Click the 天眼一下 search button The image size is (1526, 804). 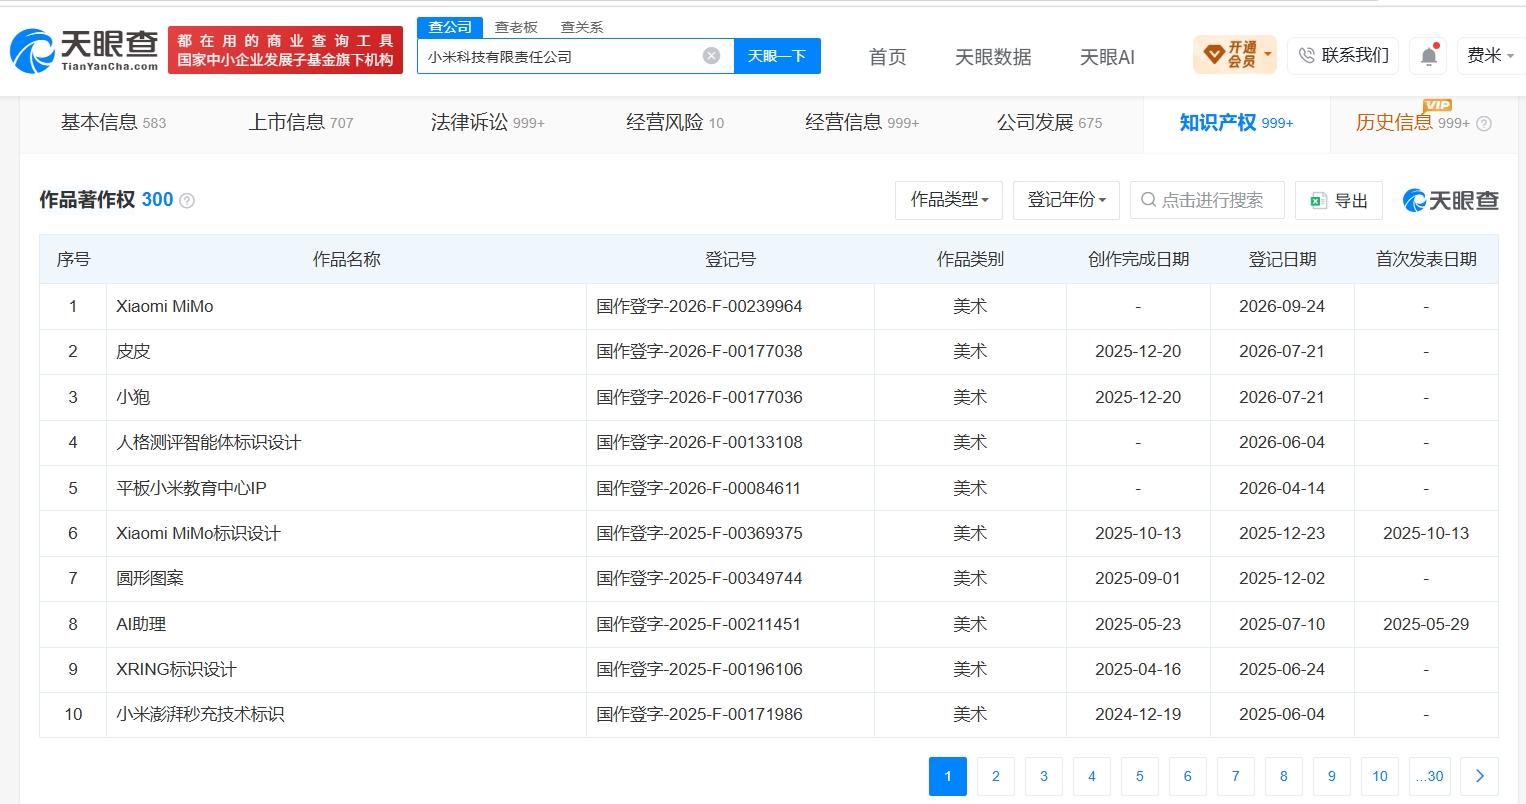pyautogui.click(x=777, y=56)
